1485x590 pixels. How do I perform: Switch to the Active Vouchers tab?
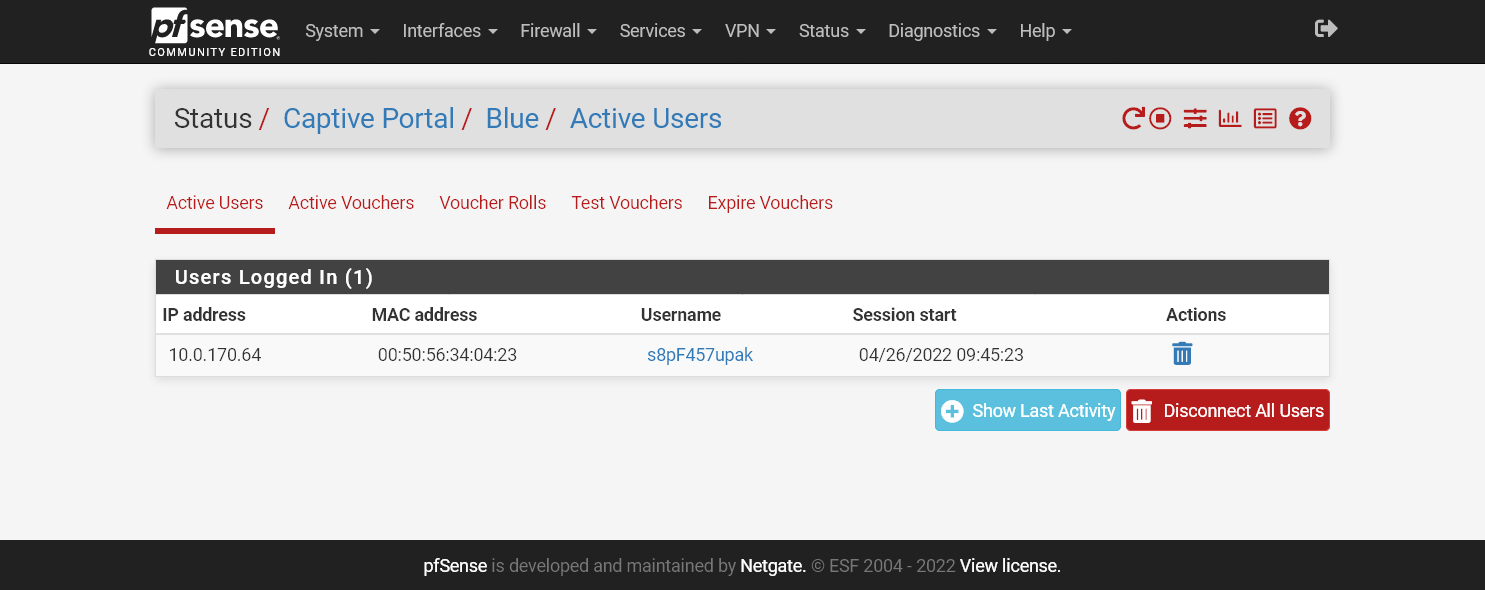(x=351, y=203)
